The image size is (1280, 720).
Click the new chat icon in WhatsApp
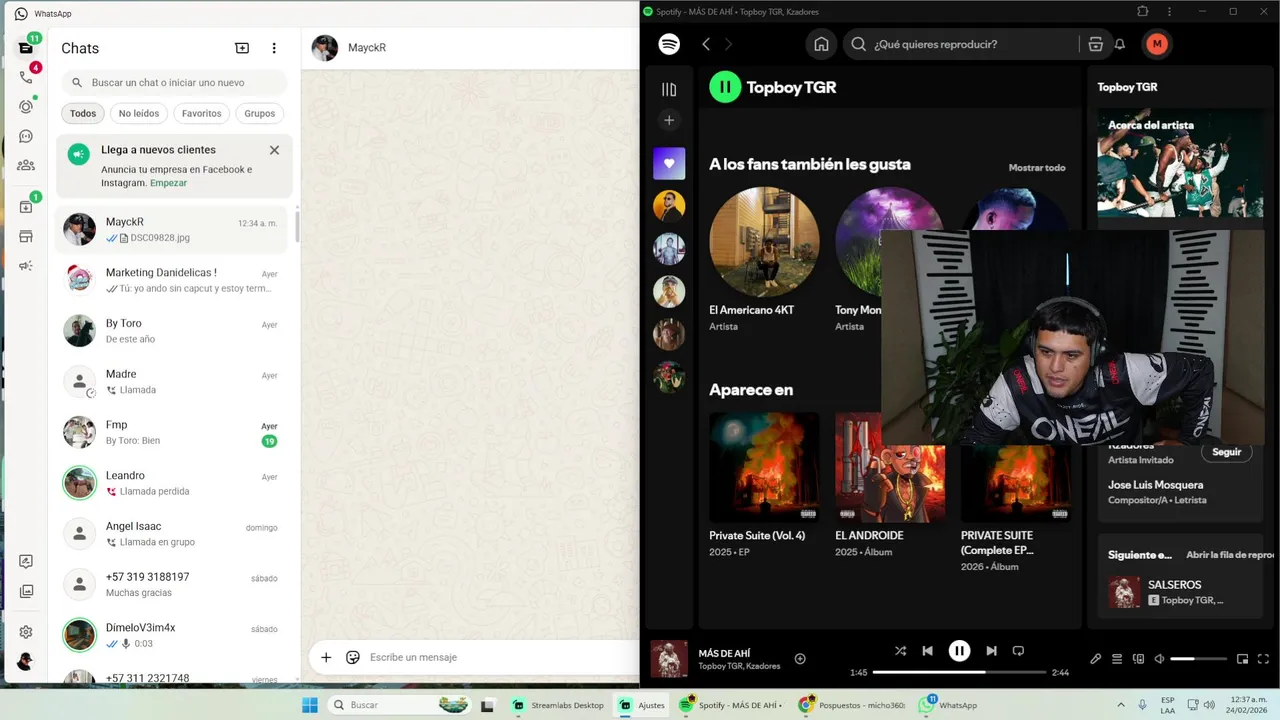[242, 48]
